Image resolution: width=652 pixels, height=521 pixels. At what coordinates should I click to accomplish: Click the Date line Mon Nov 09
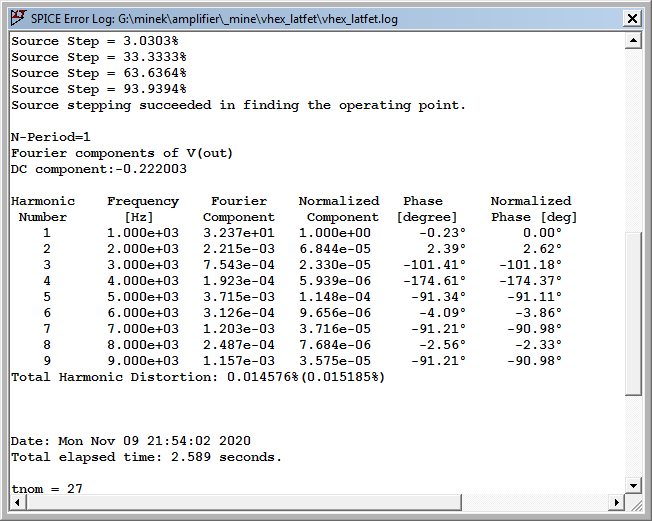click(131, 441)
